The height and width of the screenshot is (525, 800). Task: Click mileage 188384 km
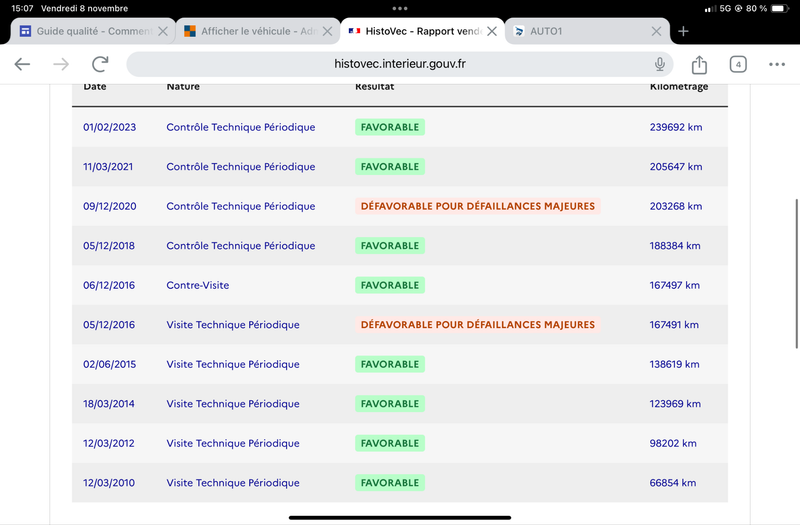point(674,245)
